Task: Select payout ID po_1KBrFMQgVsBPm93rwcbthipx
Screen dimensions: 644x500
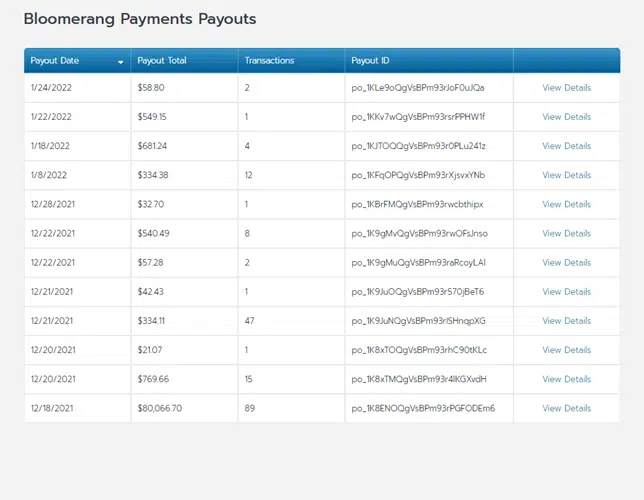Action: [417, 205]
